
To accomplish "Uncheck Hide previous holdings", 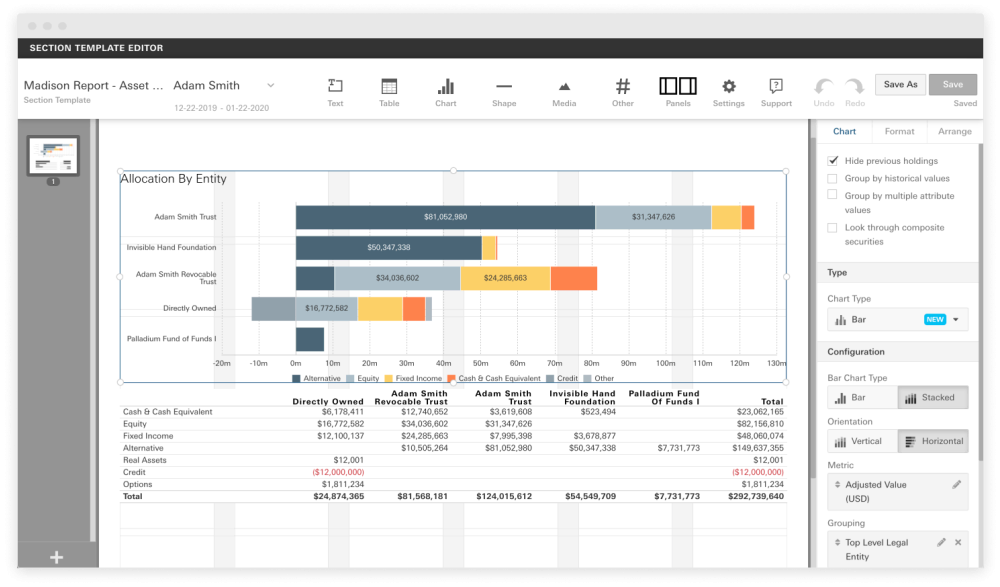I will pyautogui.click(x=833, y=161).
